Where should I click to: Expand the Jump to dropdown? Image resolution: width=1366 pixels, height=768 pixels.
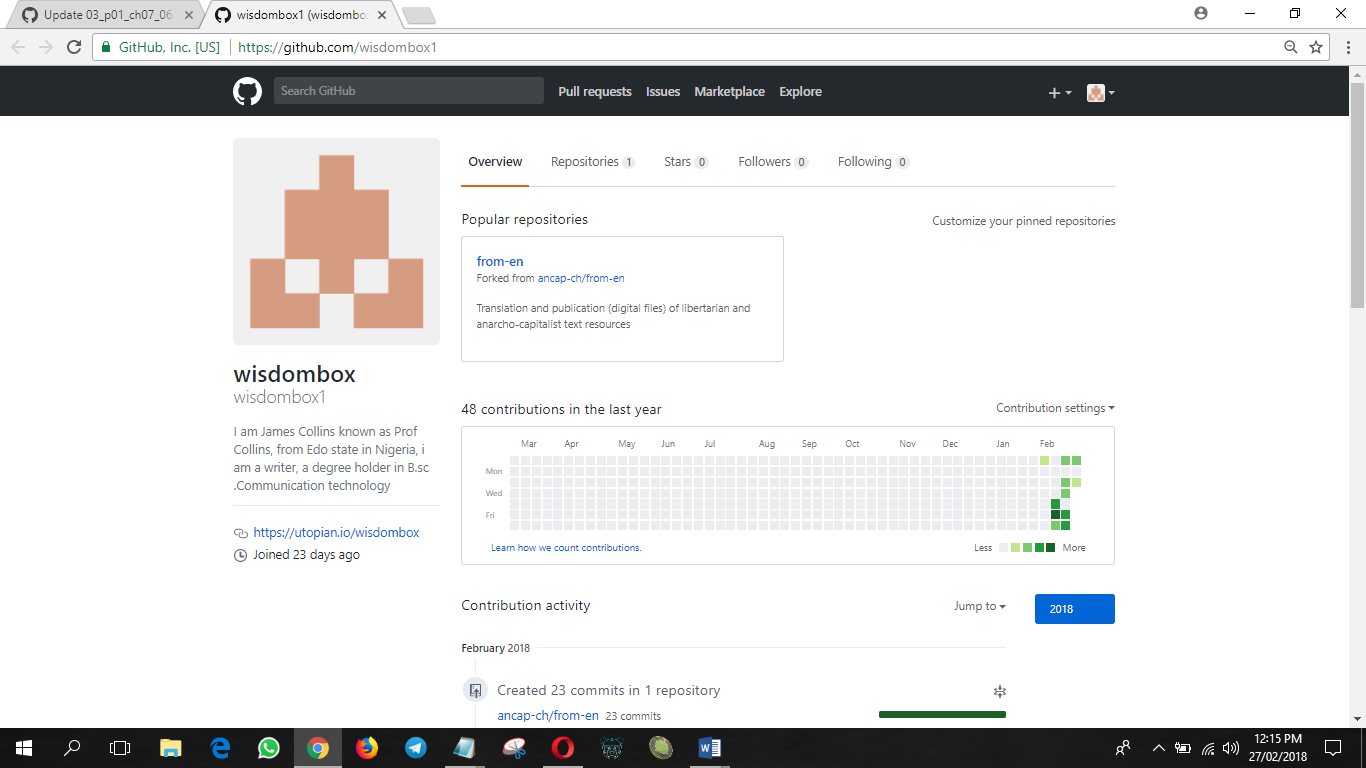coord(979,606)
